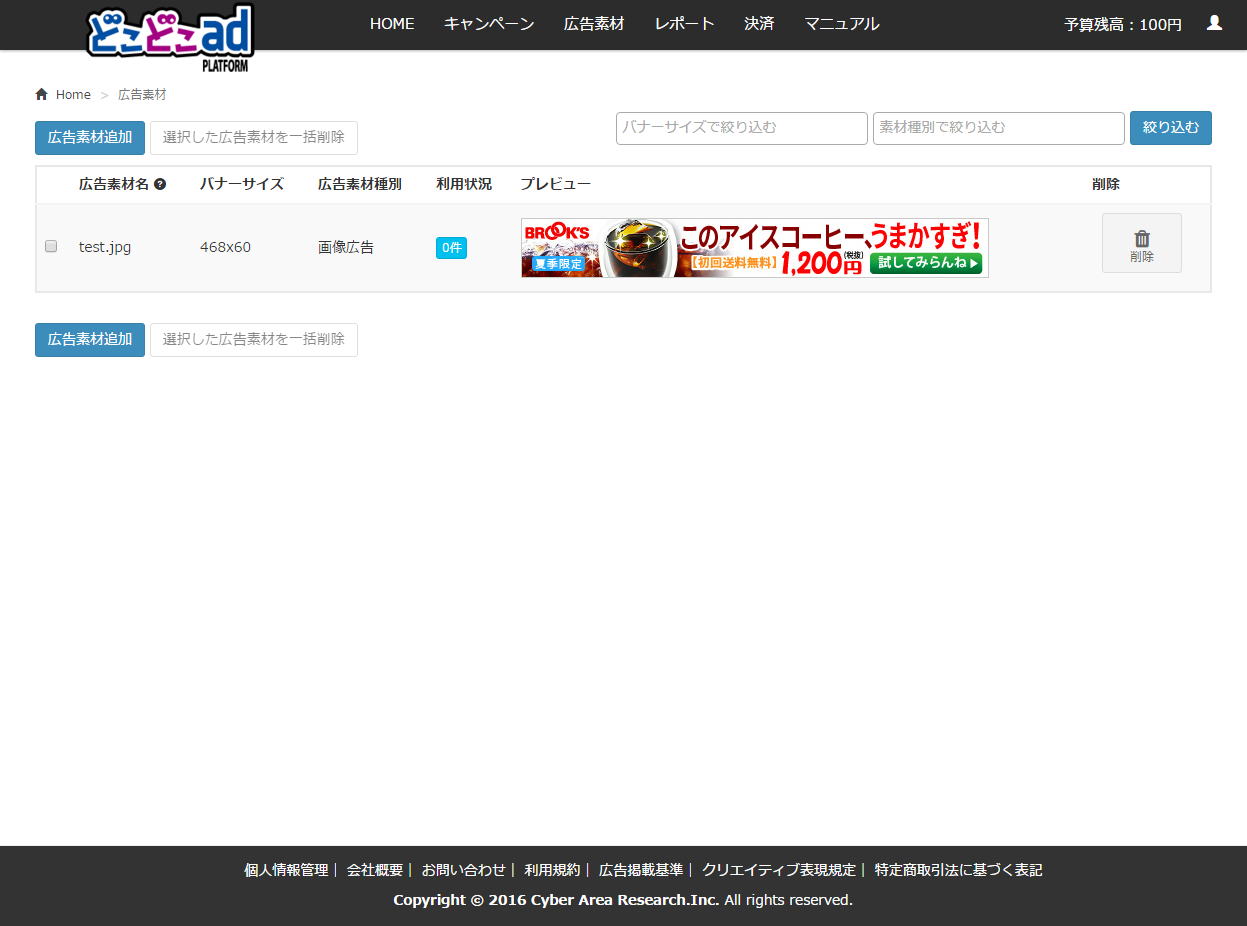Click the test.jpg file name

(105, 247)
